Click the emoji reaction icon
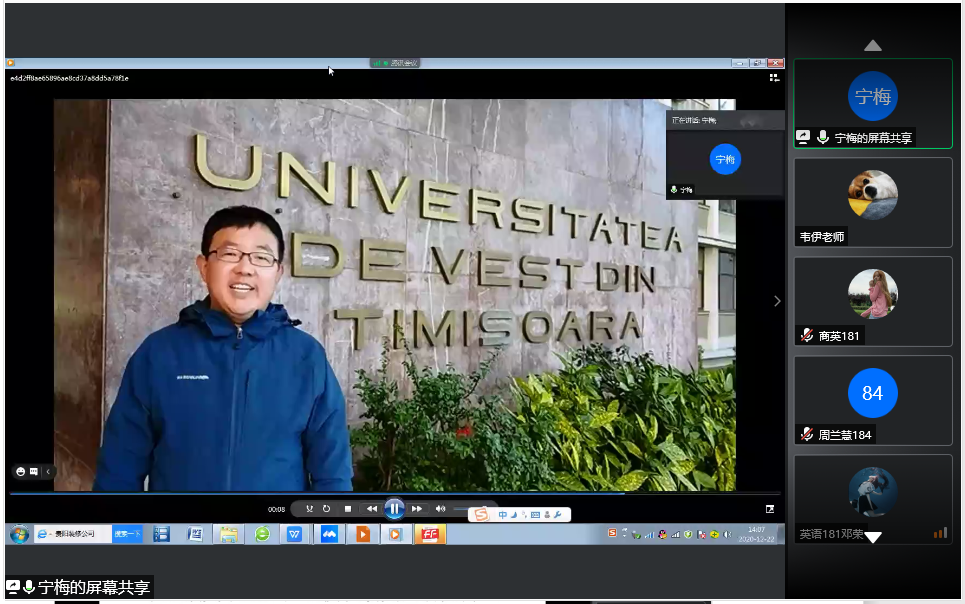The width and height of the screenshot is (965, 604). tap(20, 471)
